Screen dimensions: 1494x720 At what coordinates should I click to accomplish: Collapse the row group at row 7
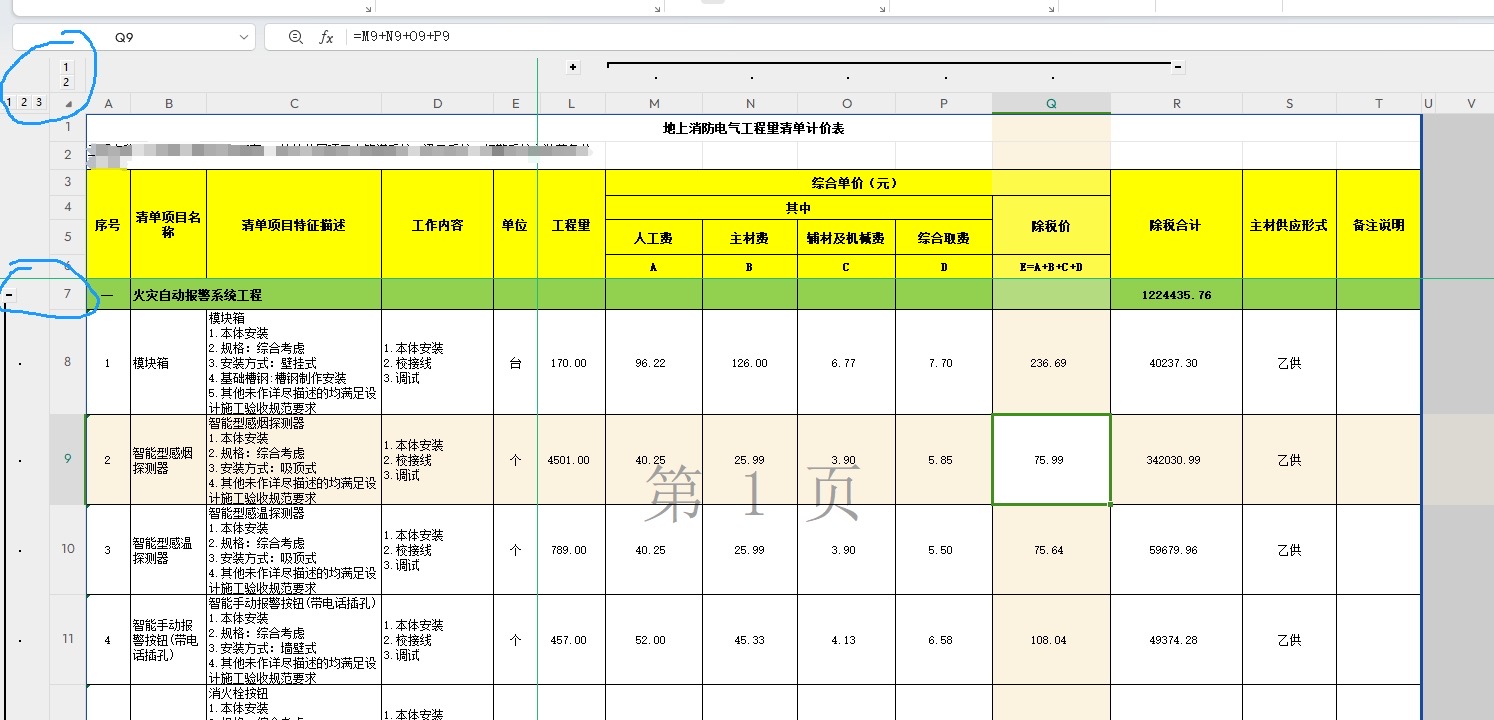coord(9,295)
